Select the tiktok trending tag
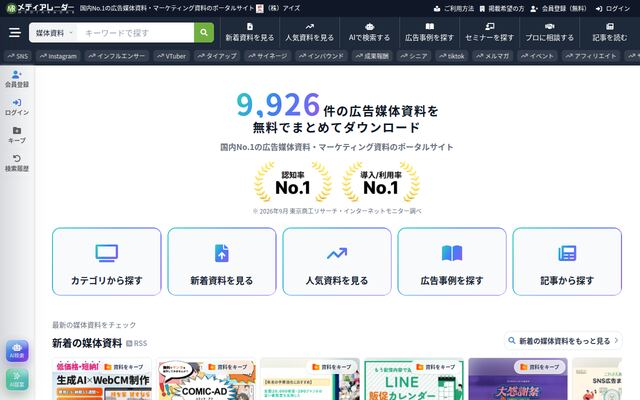The width and height of the screenshot is (640, 400). click(452, 56)
